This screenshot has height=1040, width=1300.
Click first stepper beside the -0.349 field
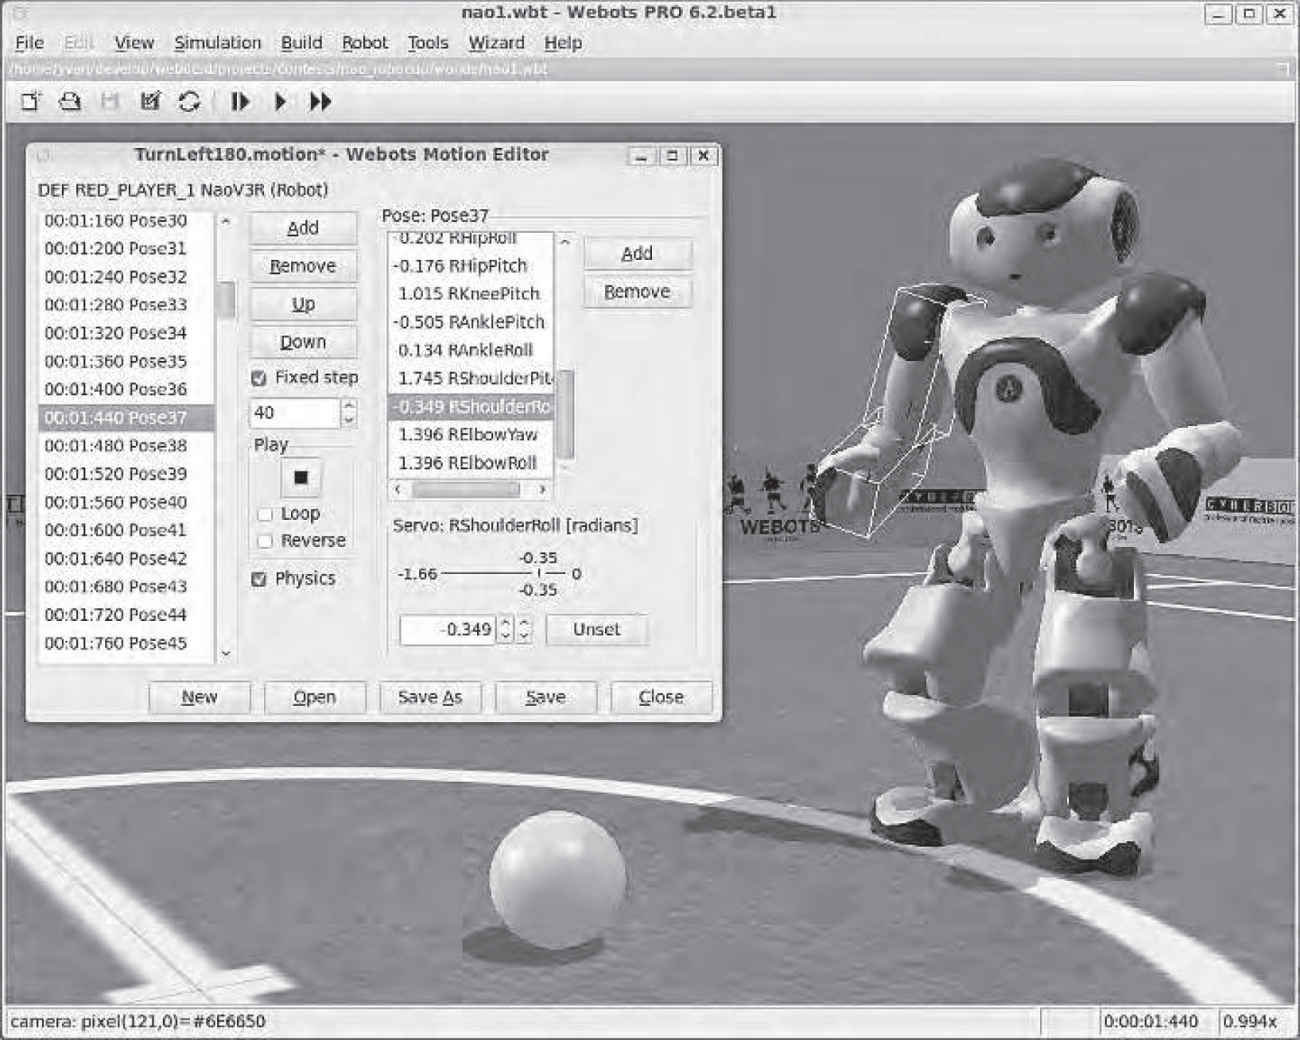(x=506, y=630)
